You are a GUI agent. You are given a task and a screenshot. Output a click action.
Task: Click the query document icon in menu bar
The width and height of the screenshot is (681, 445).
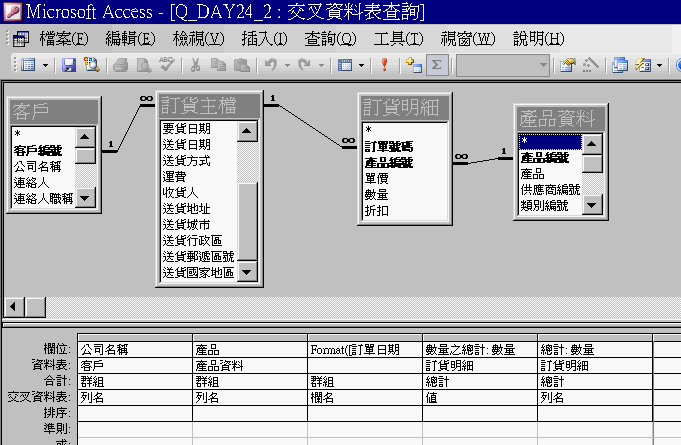[x=21, y=39]
